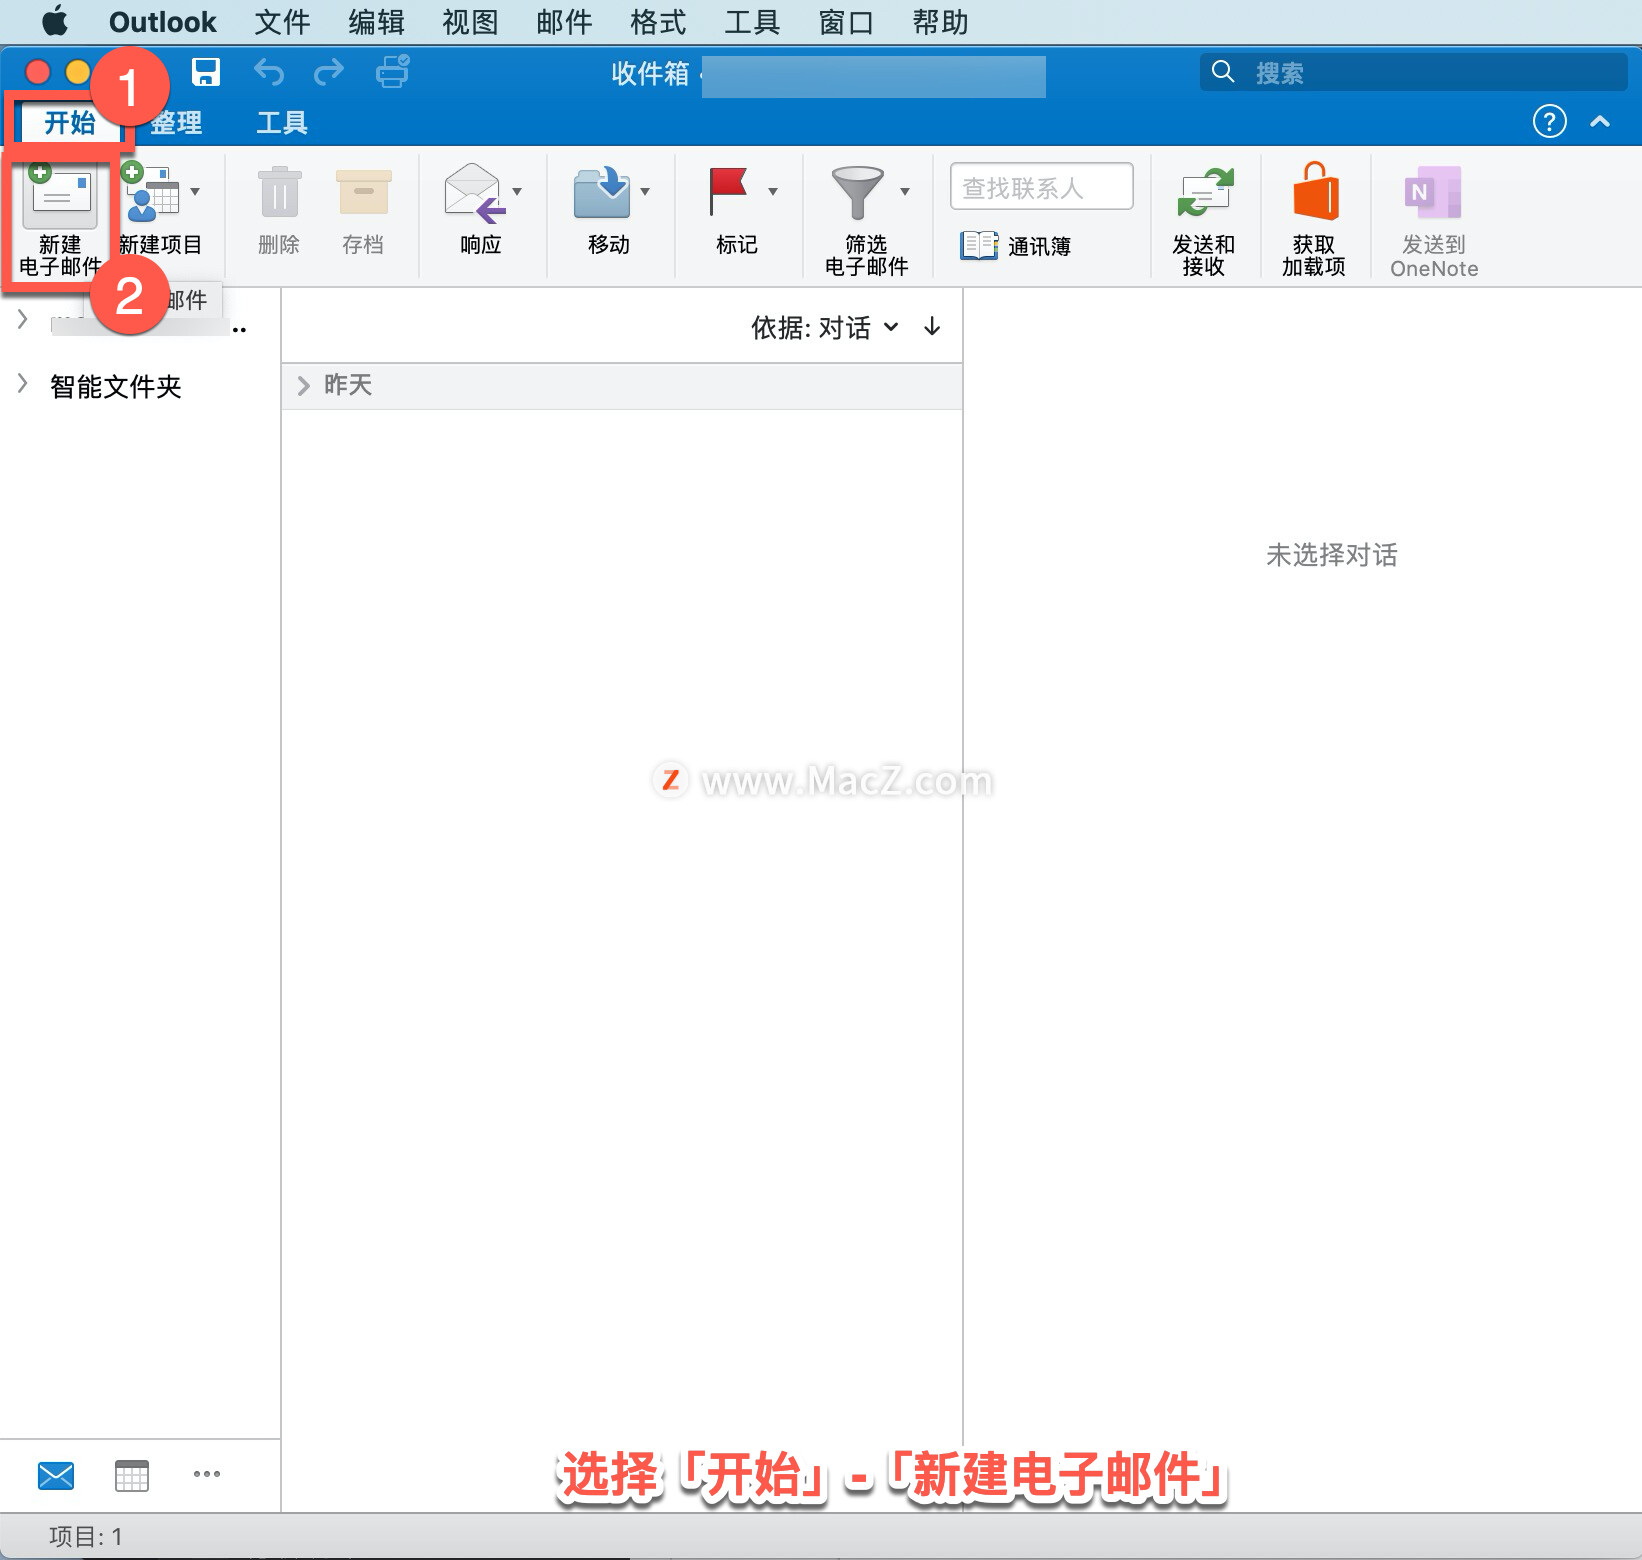Click the Print icon in title bar

coord(392,72)
